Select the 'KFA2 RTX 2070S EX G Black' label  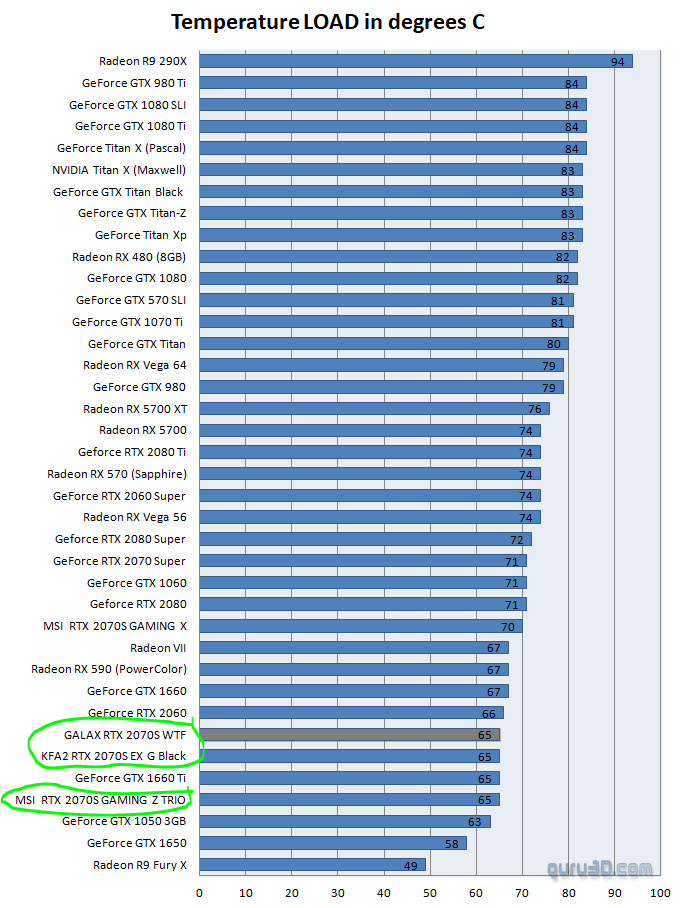[114, 756]
